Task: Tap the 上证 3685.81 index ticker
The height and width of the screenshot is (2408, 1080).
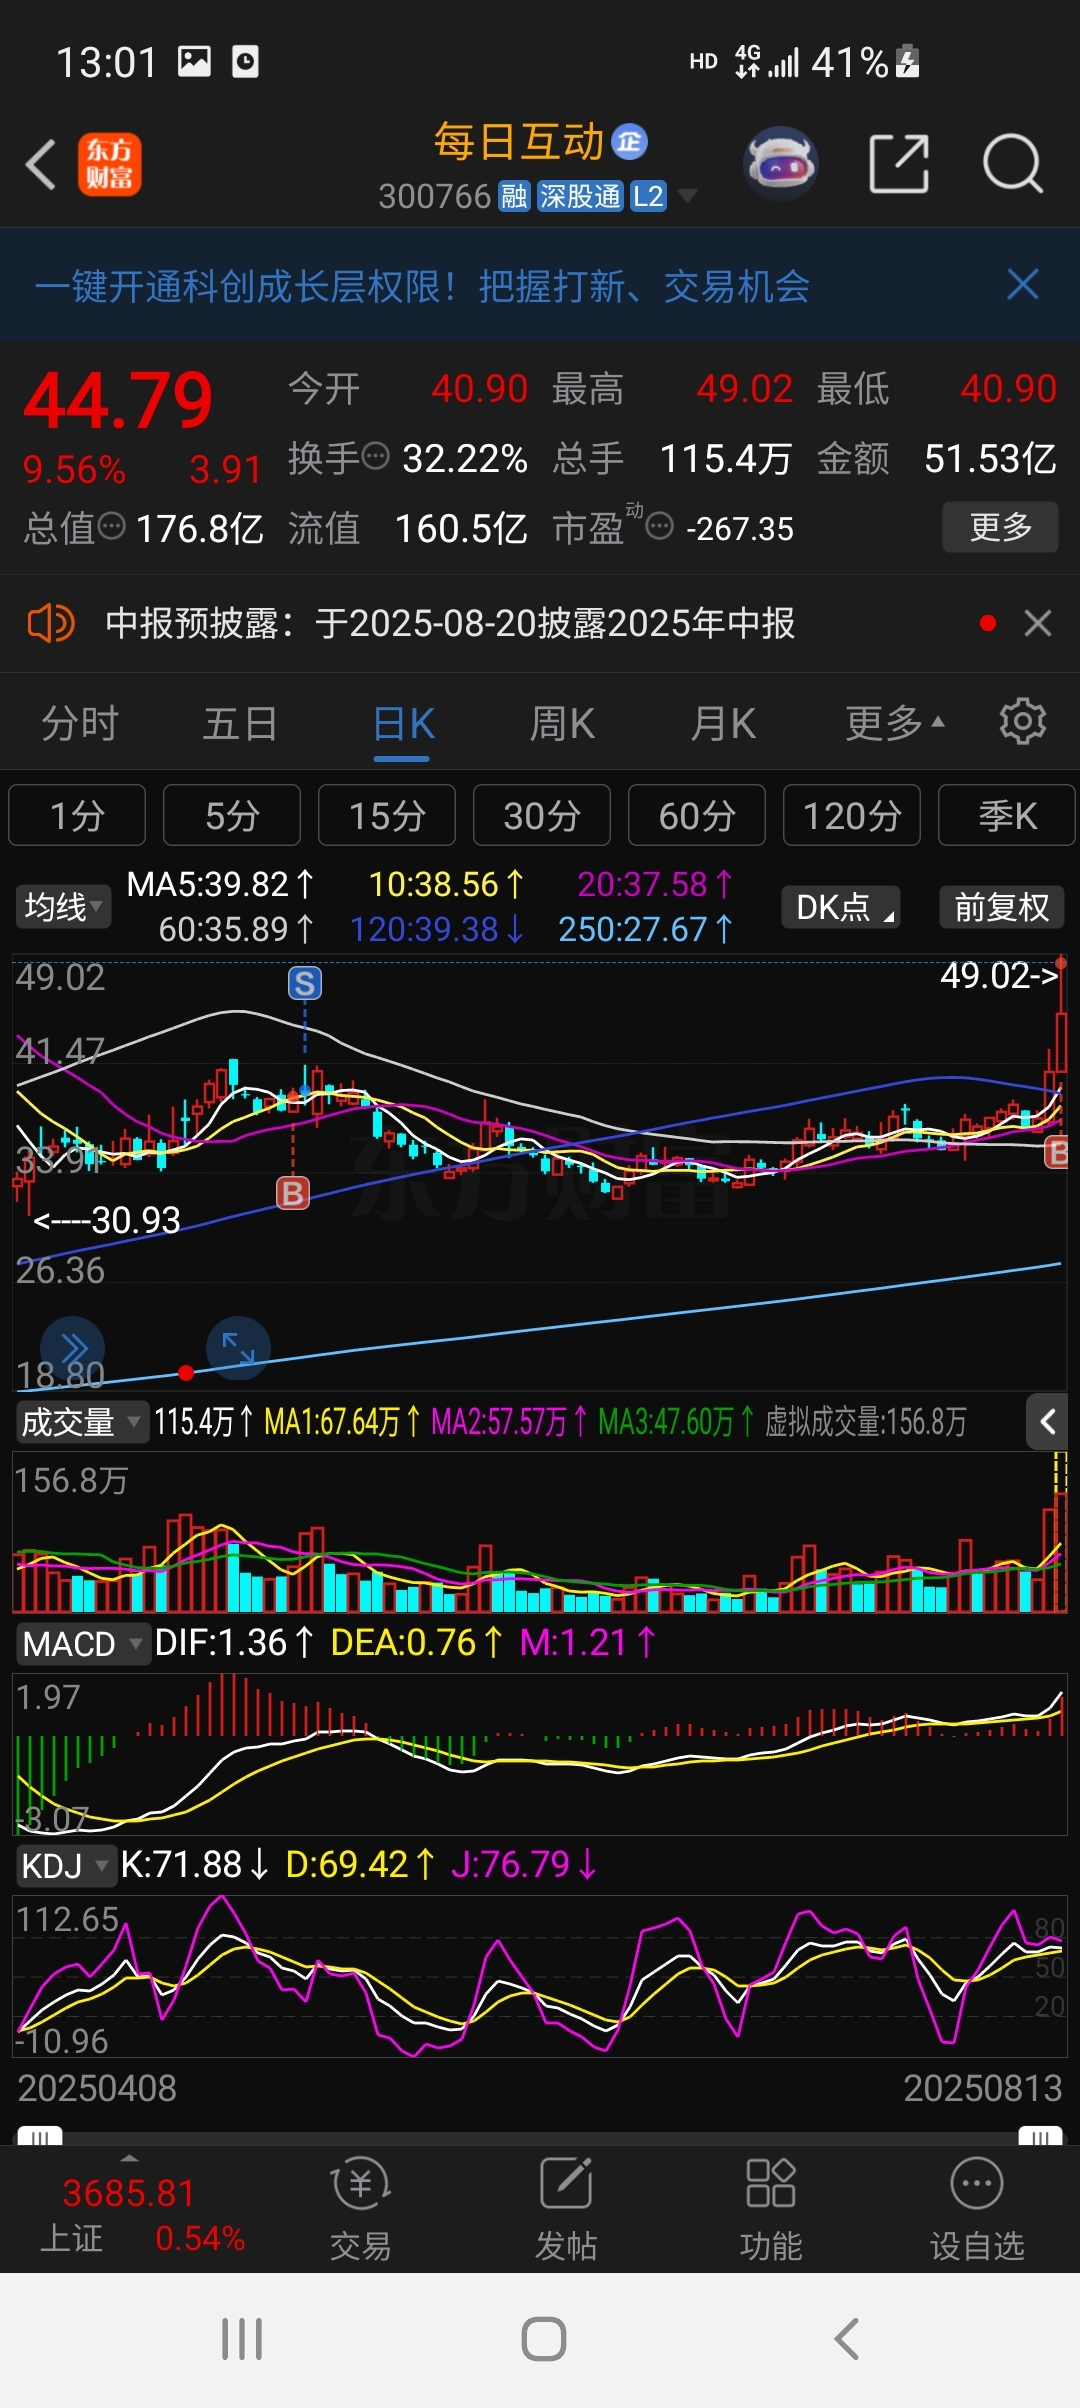Action: pyautogui.click(x=142, y=2214)
